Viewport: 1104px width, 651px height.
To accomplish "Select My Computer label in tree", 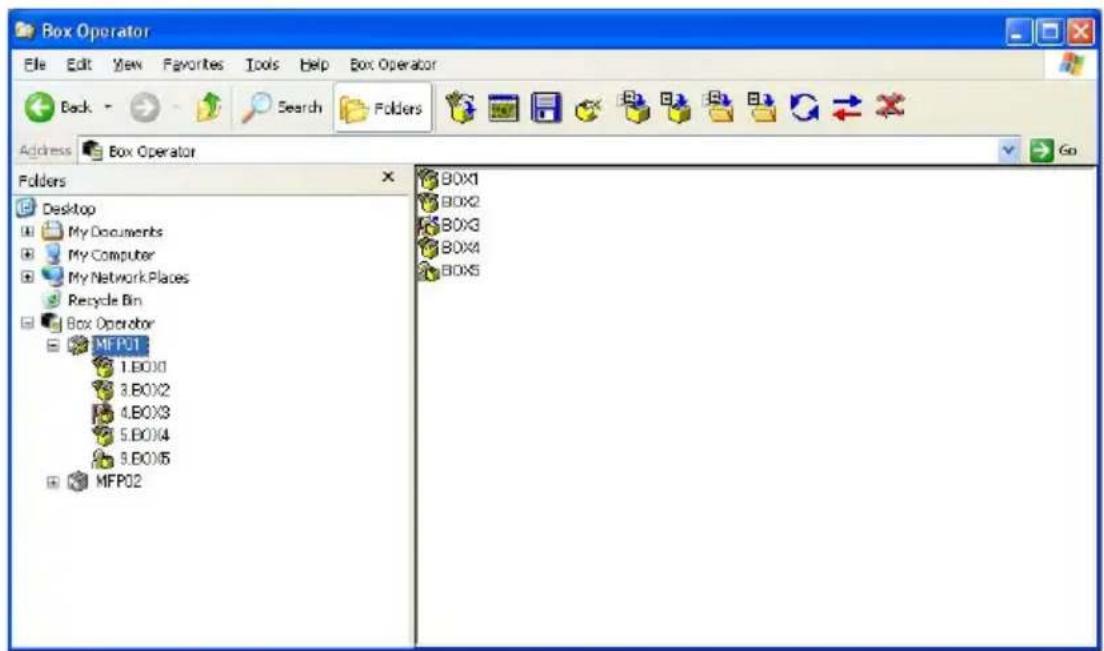I will (111, 254).
